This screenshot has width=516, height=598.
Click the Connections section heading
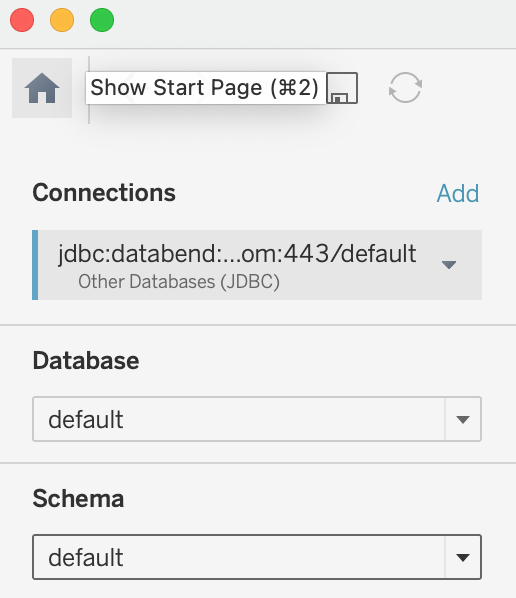(104, 193)
